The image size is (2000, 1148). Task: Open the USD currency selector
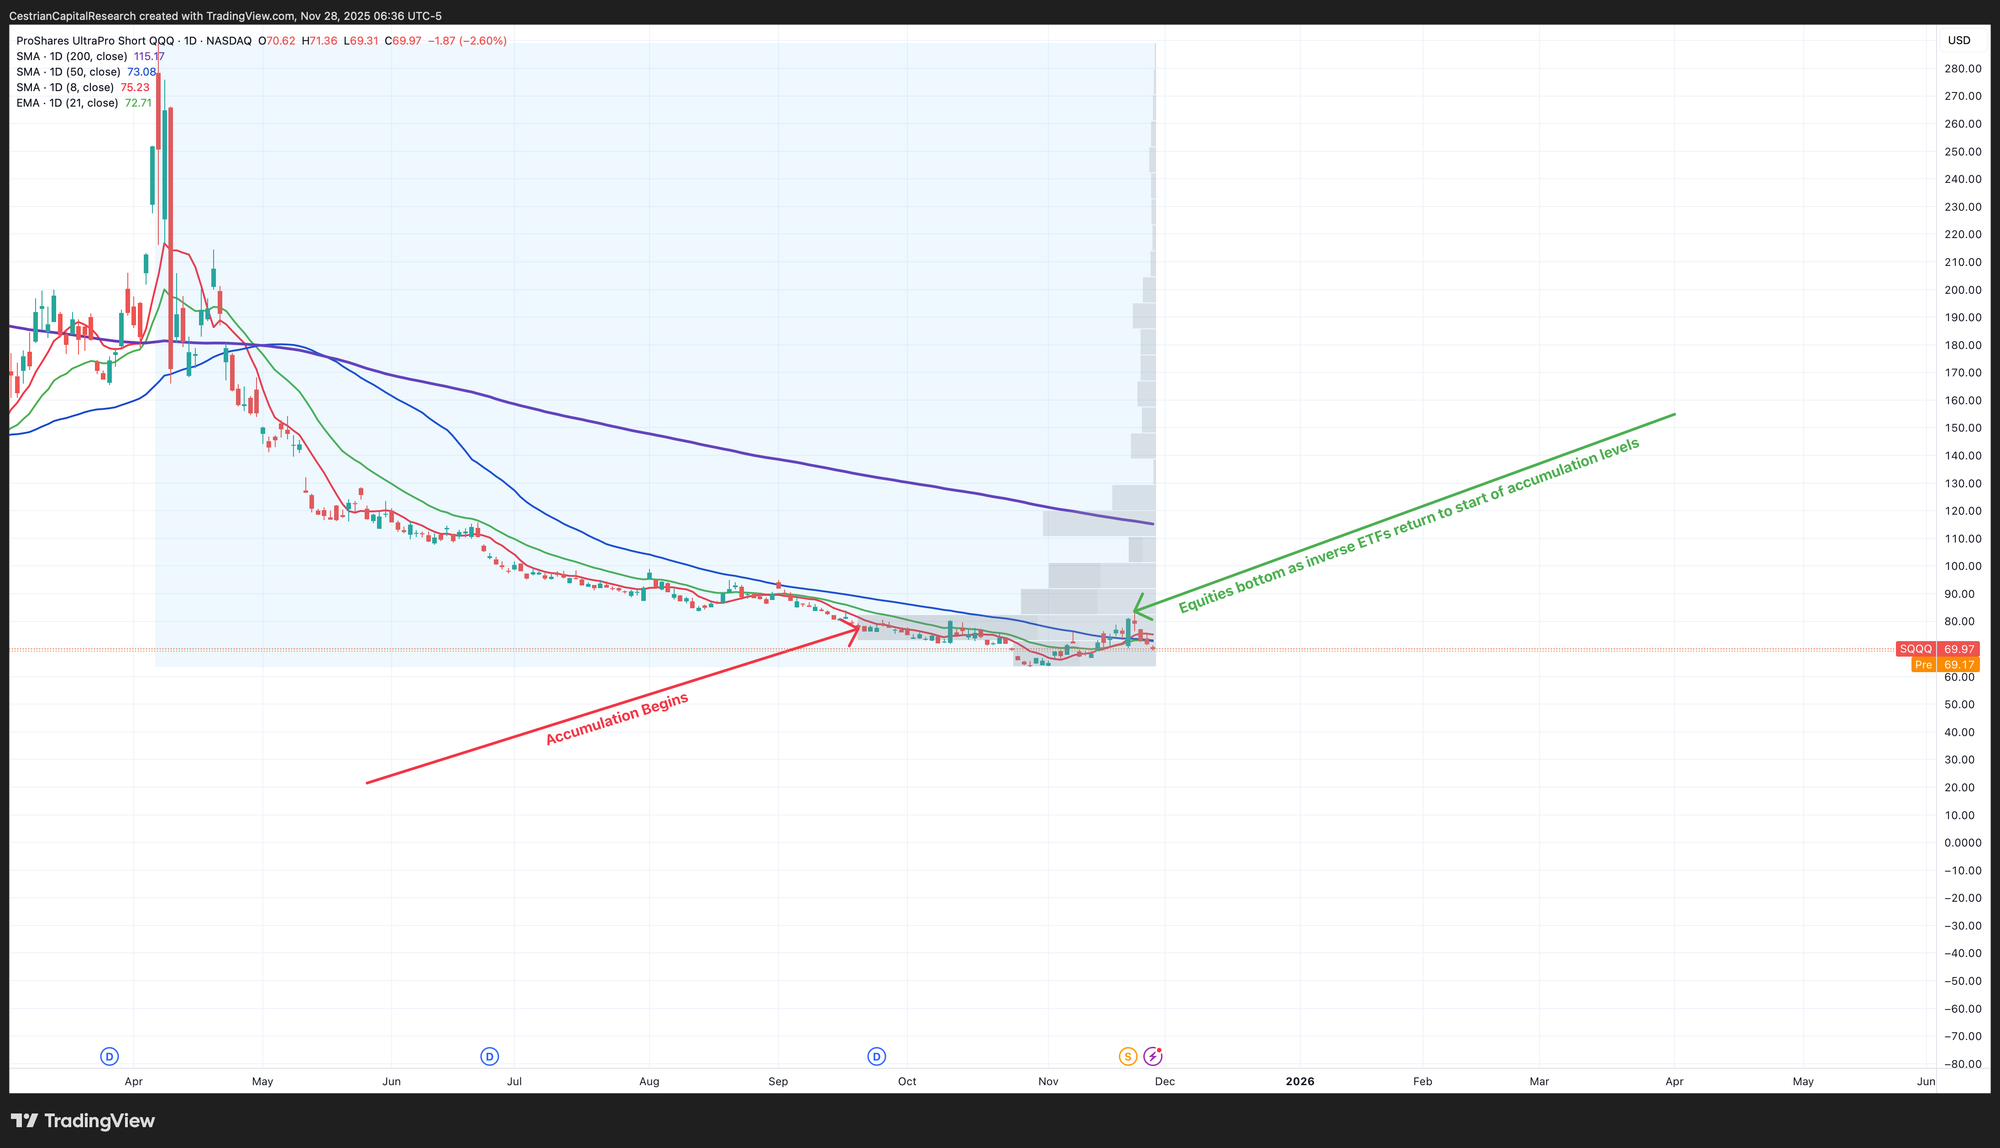click(x=1958, y=41)
